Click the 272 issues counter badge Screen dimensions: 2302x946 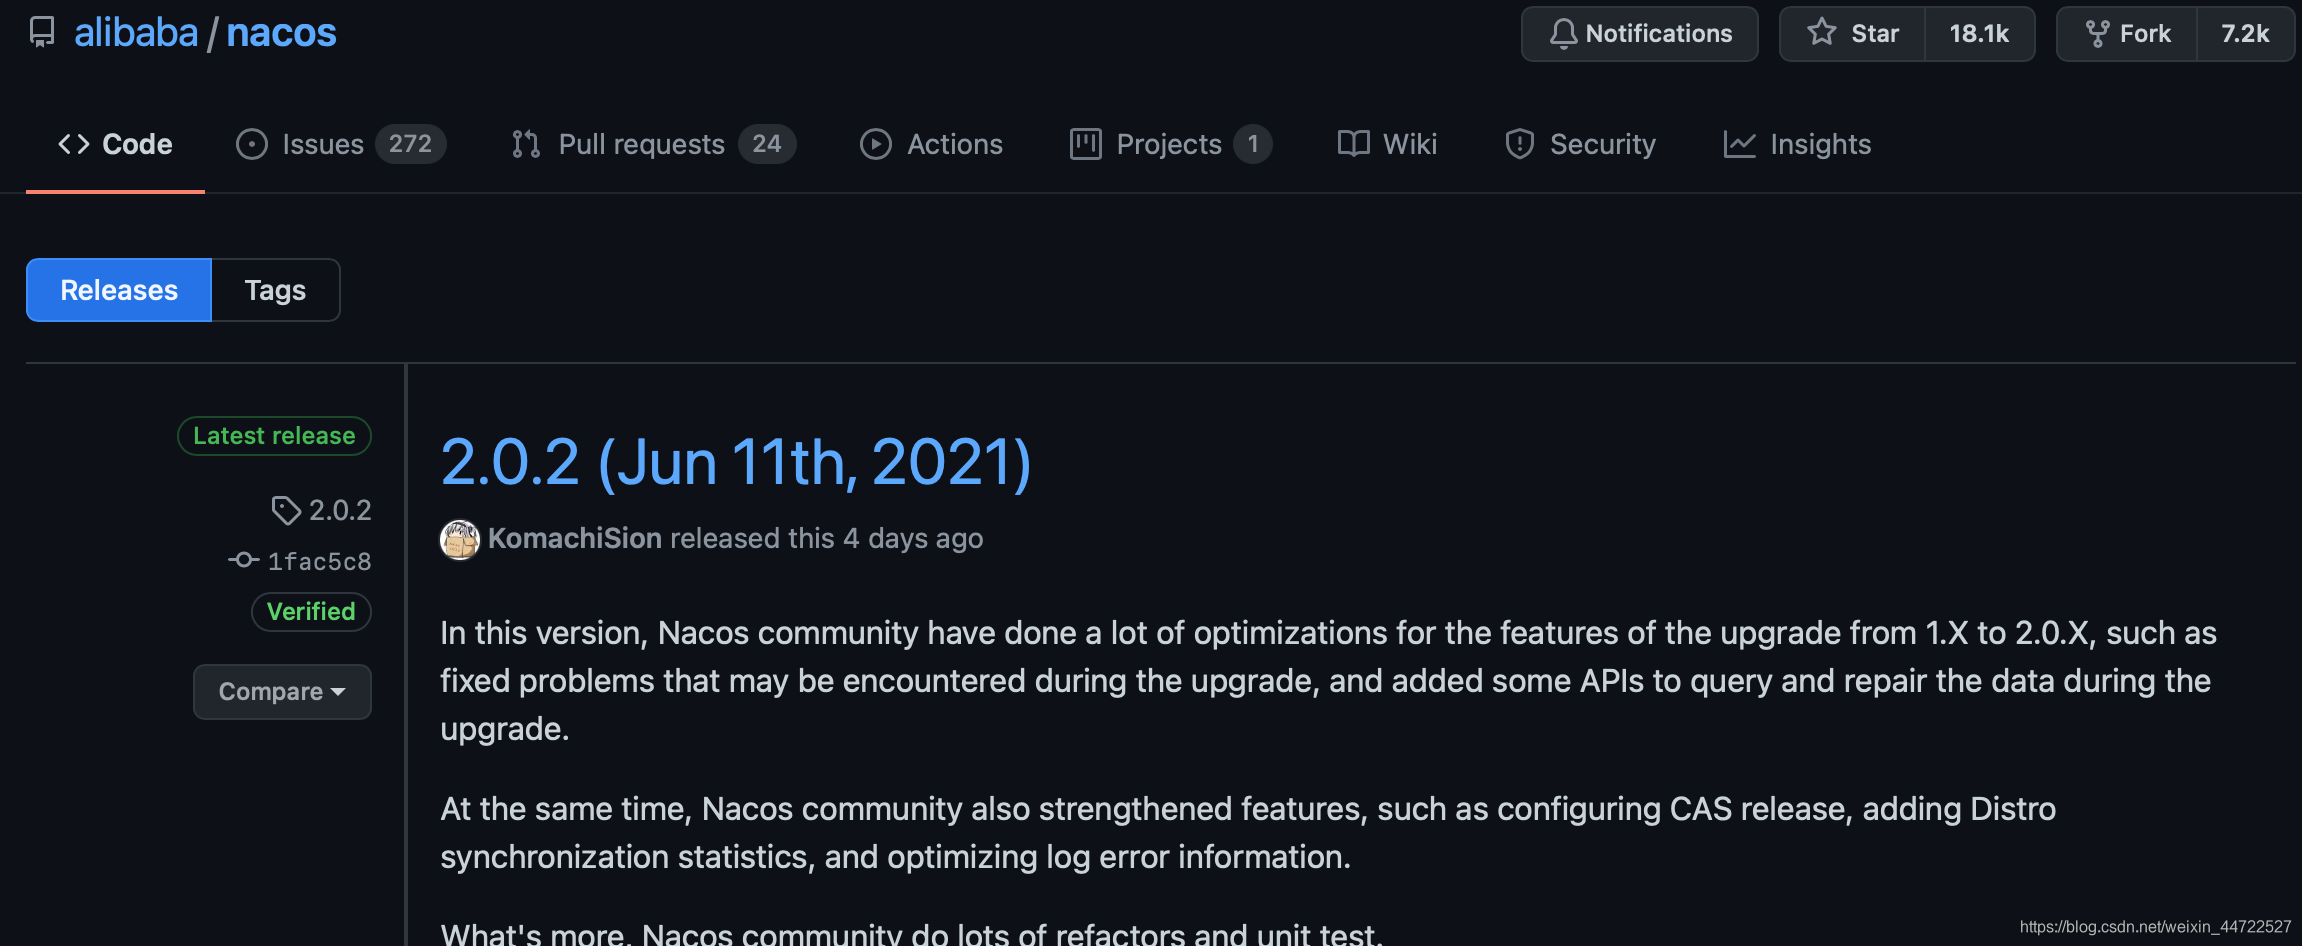[x=410, y=144]
